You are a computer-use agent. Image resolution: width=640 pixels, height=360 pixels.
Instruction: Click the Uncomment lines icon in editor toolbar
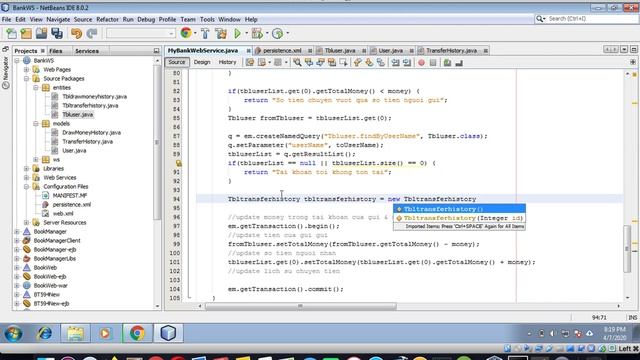[x=459, y=62]
